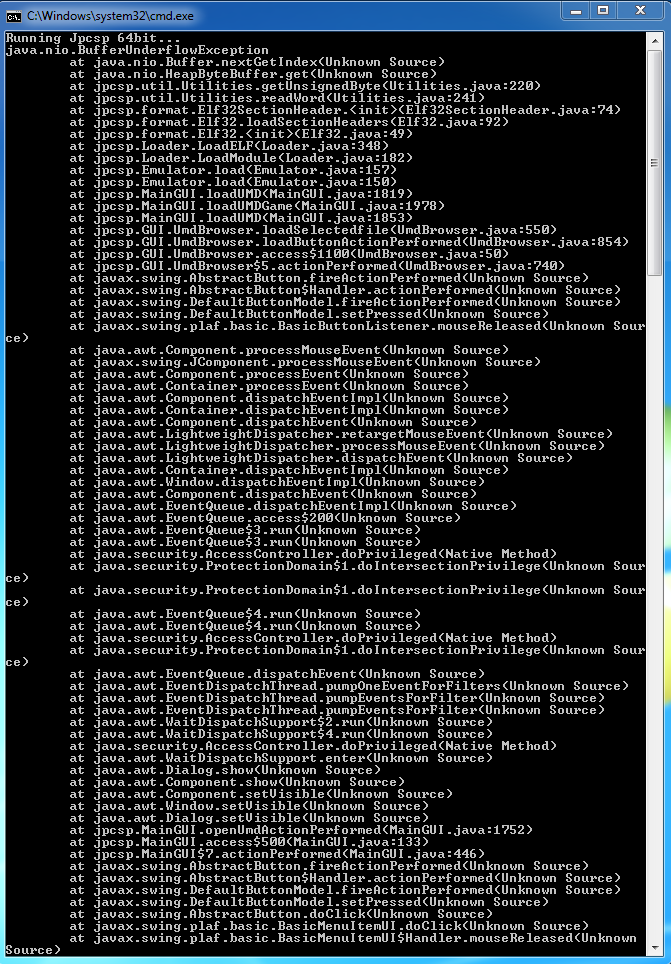The width and height of the screenshot is (671, 964).
Task: Click the WaitDispatchSupport.enter line
Action: (x=280, y=757)
